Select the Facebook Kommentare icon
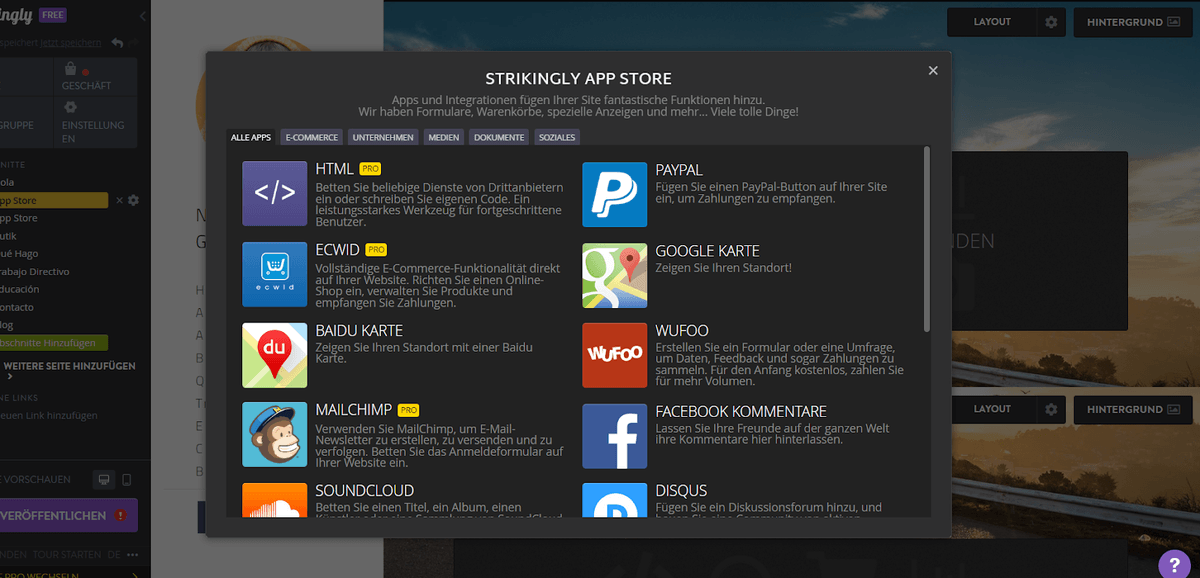Image resolution: width=1200 pixels, height=578 pixels. pyautogui.click(x=615, y=435)
